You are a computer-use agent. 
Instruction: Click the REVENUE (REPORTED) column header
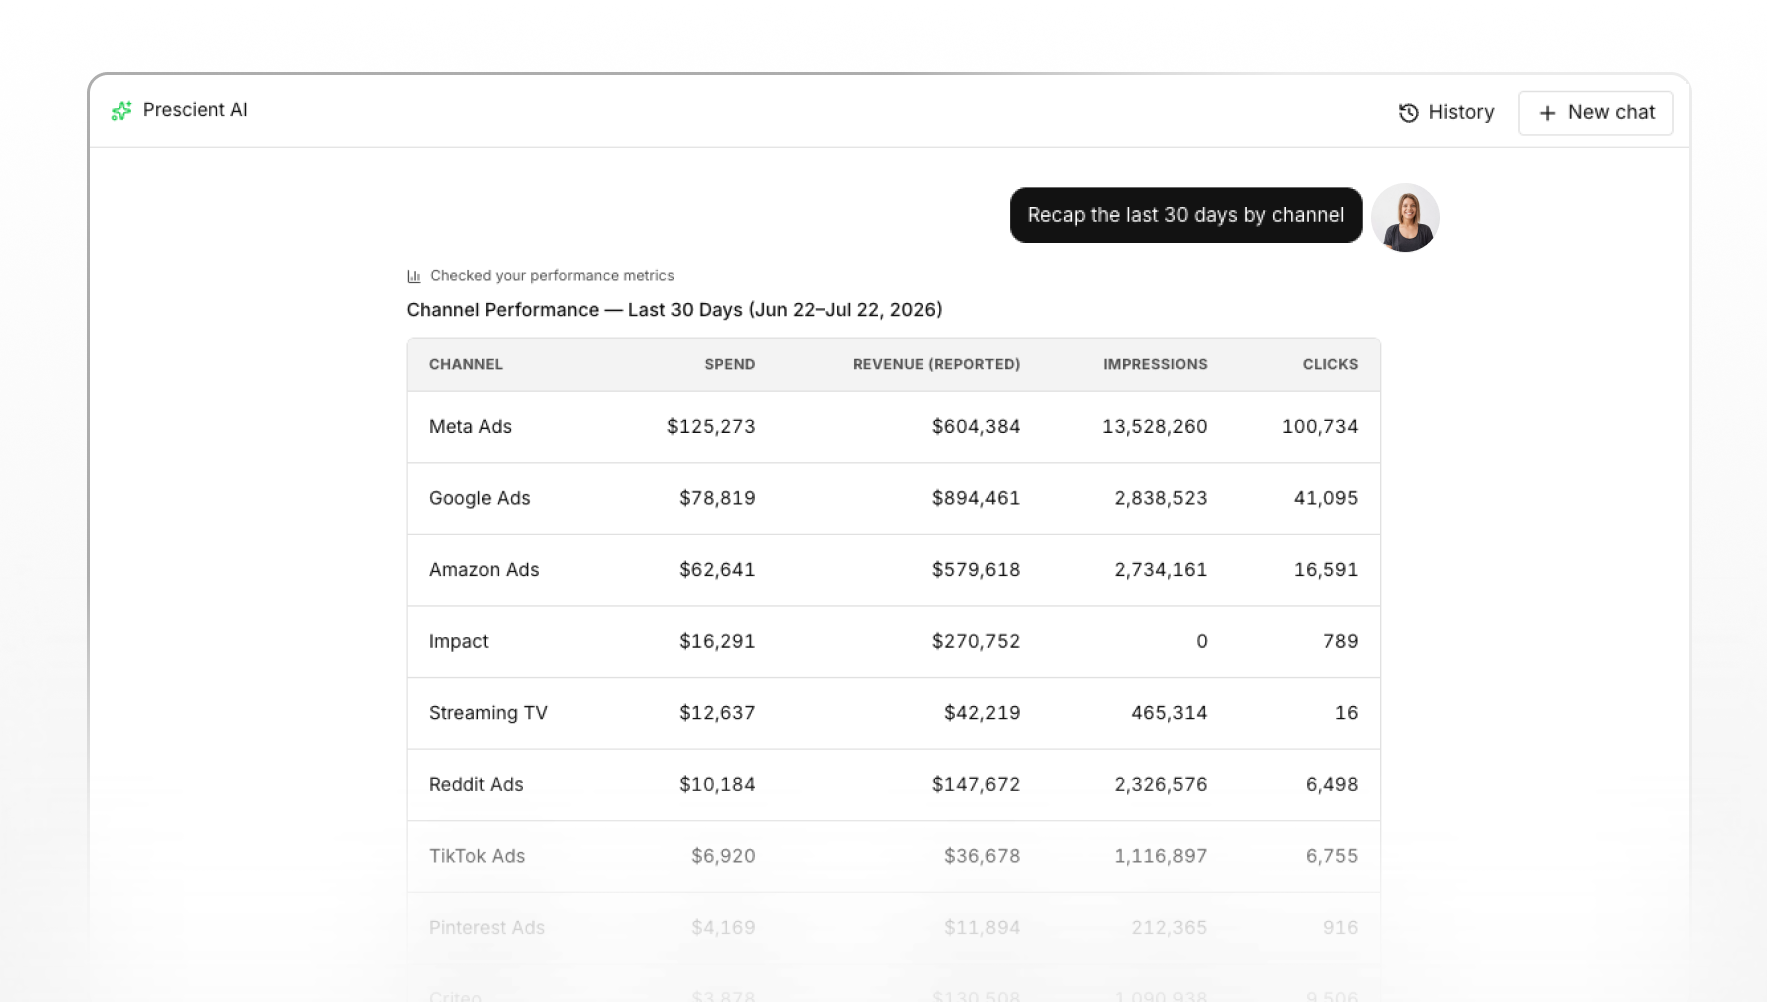[936, 364]
